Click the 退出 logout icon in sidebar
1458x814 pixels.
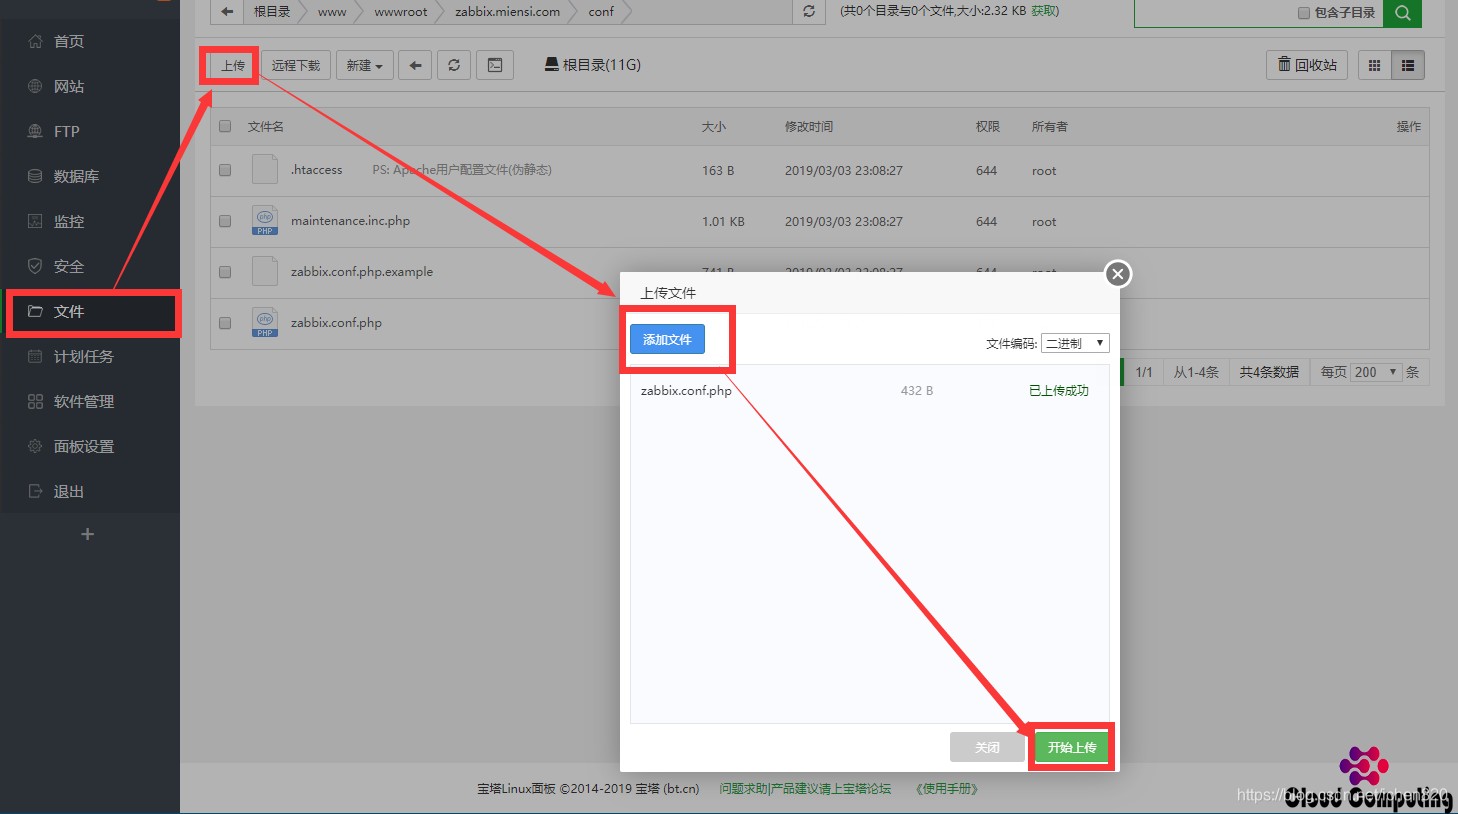(35, 491)
